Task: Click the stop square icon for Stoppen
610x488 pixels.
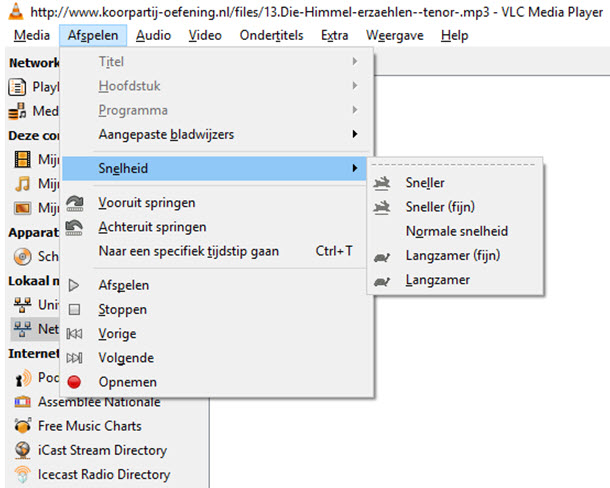Action: pyautogui.click(x=74, y=309)
